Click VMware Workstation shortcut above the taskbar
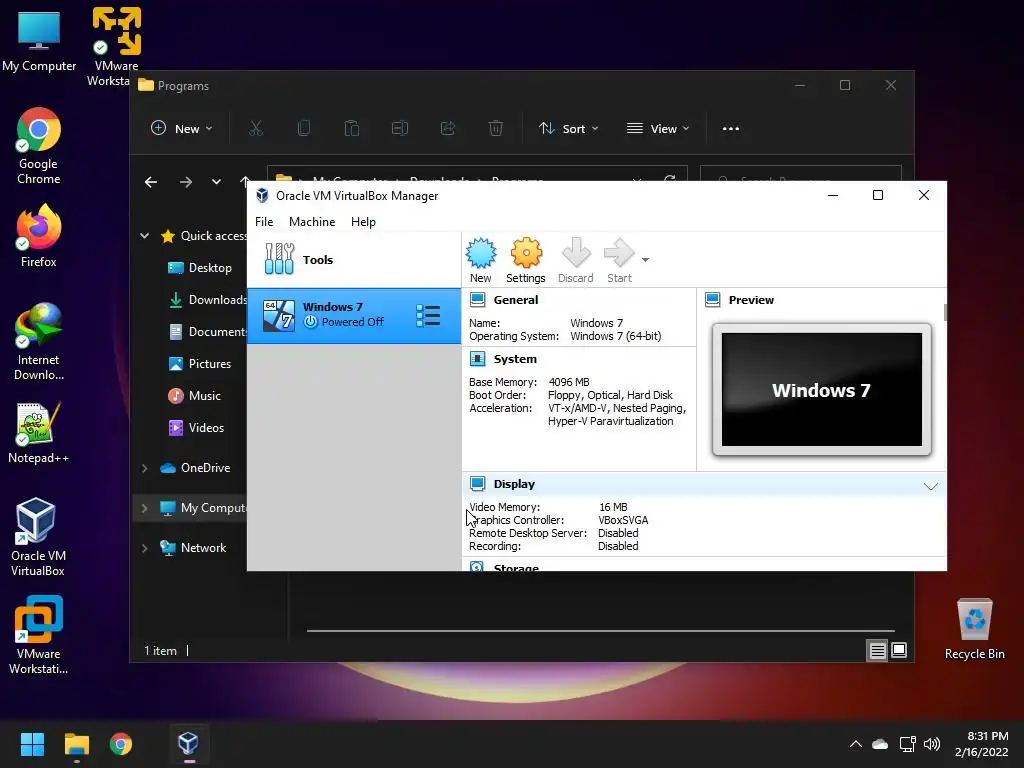 click(39, 635)
